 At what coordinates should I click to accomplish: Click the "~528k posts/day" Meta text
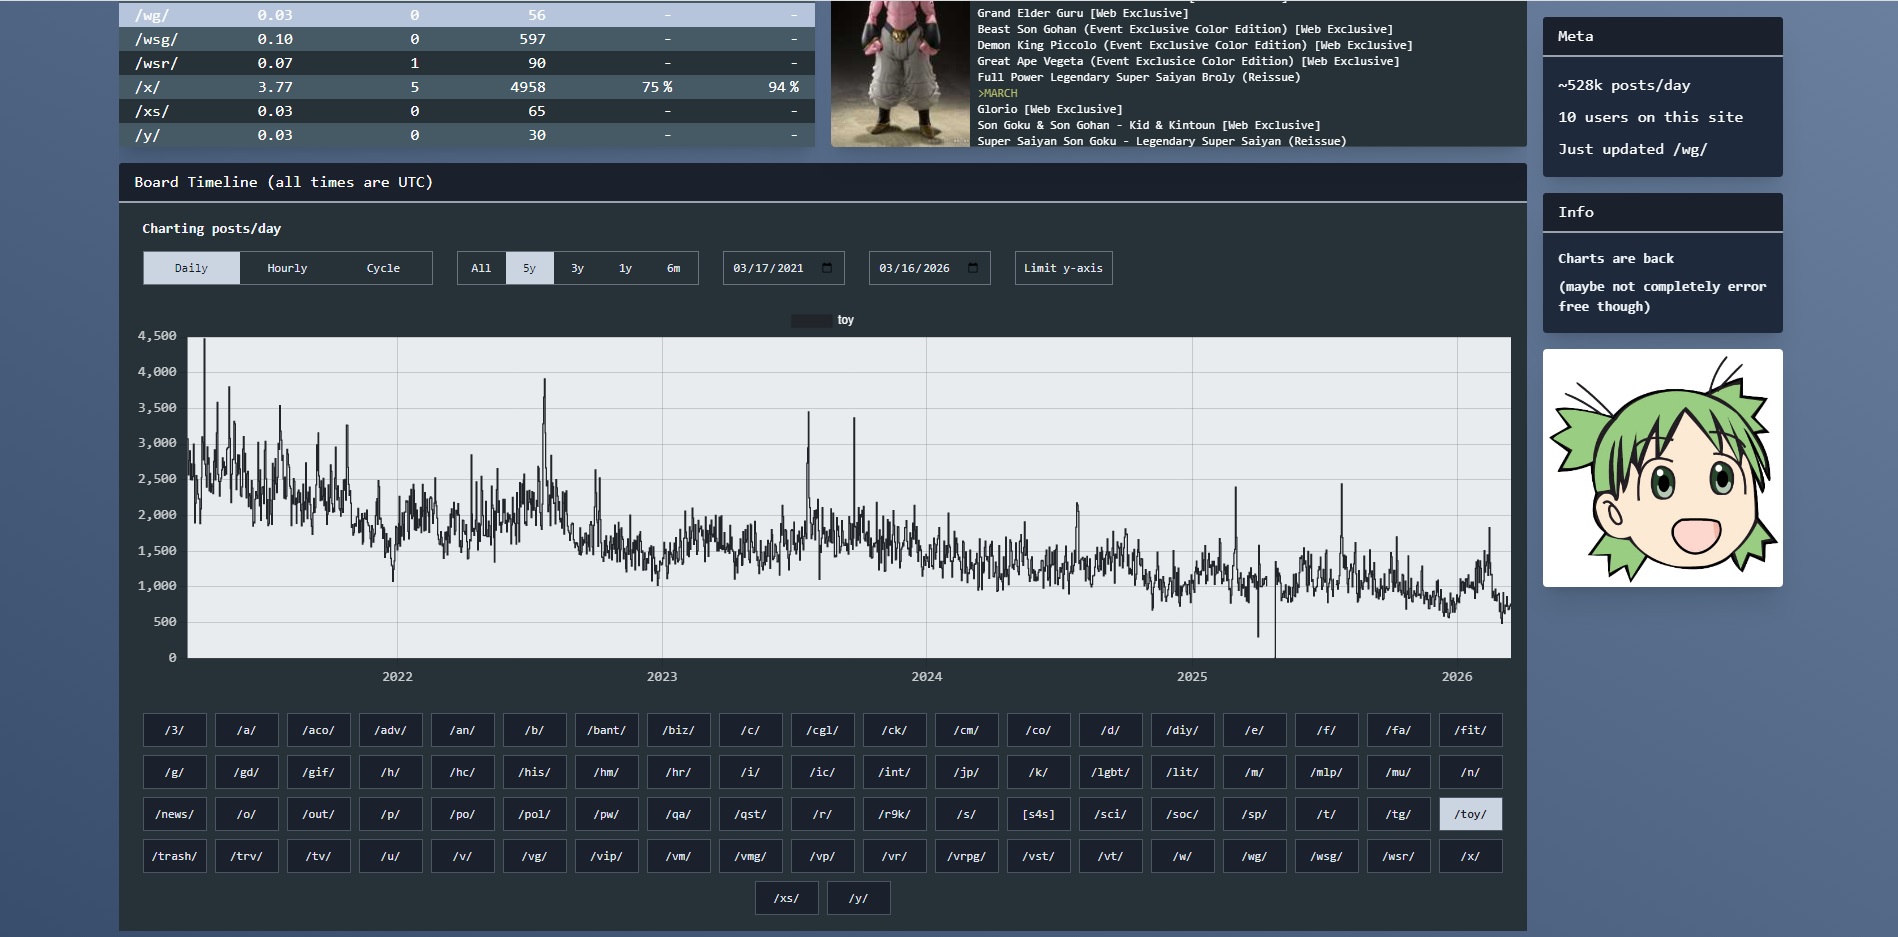[x=1624, y=86]
